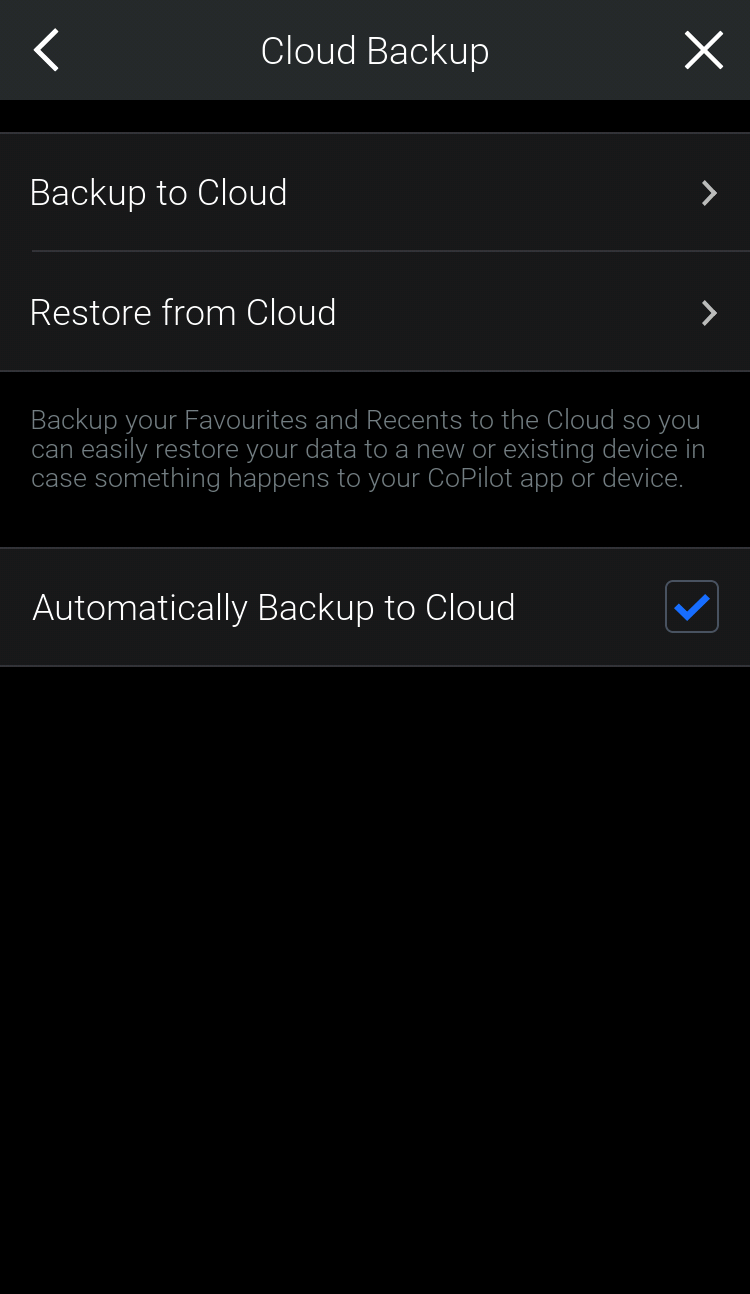Close the Cloud Backup screen with X

click(x=703, y=50)
